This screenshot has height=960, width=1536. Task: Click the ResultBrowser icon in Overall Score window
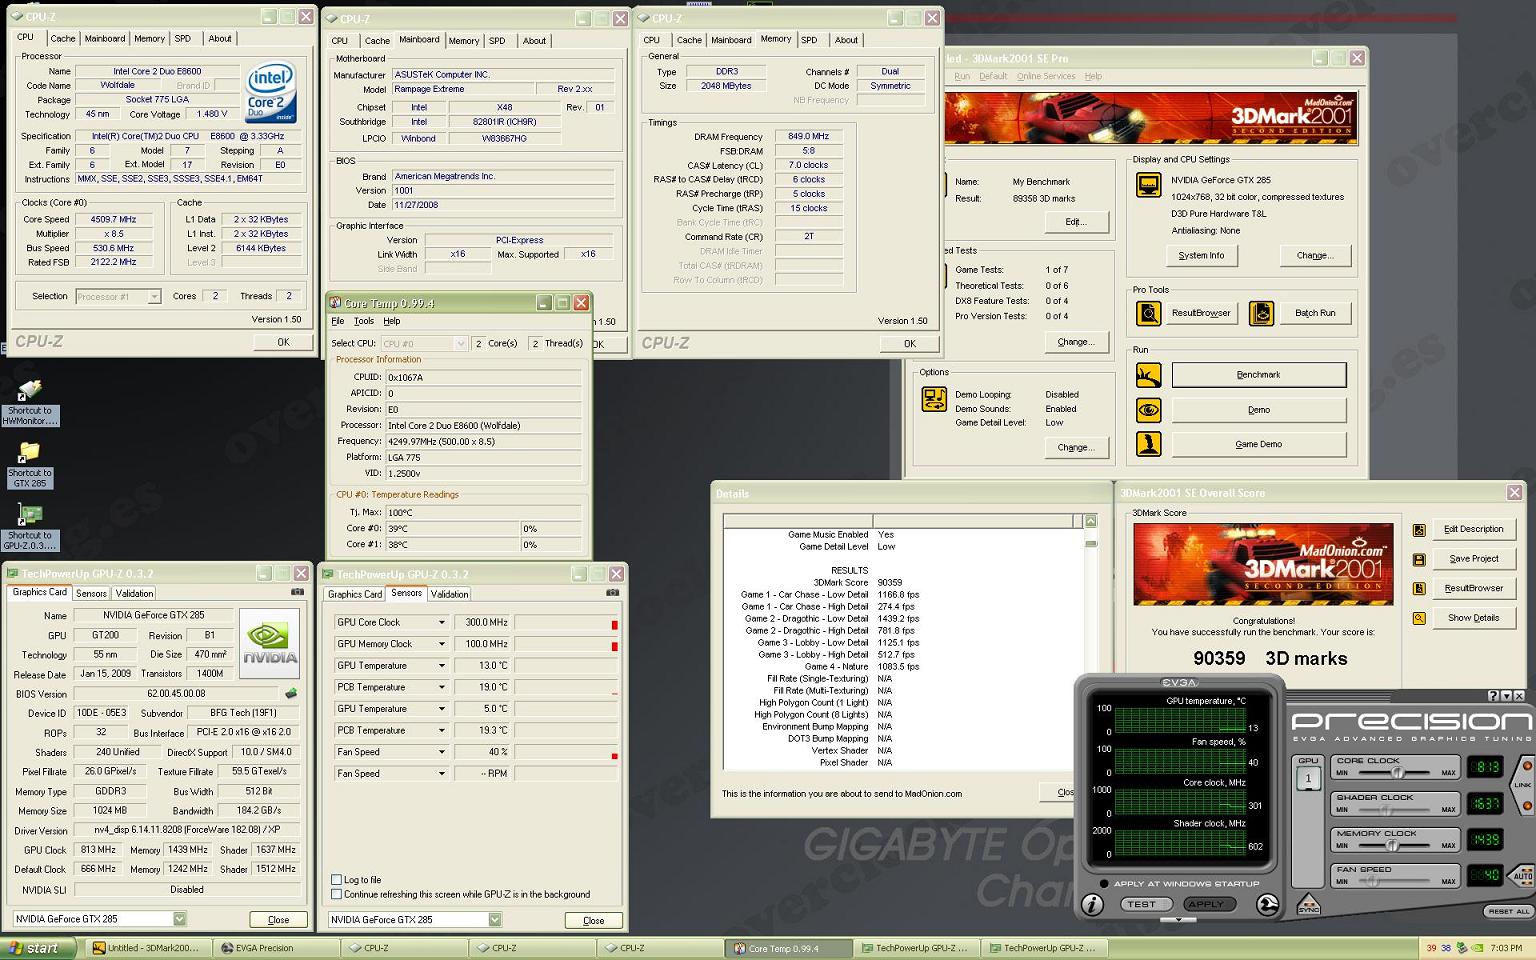(1419, 589)
